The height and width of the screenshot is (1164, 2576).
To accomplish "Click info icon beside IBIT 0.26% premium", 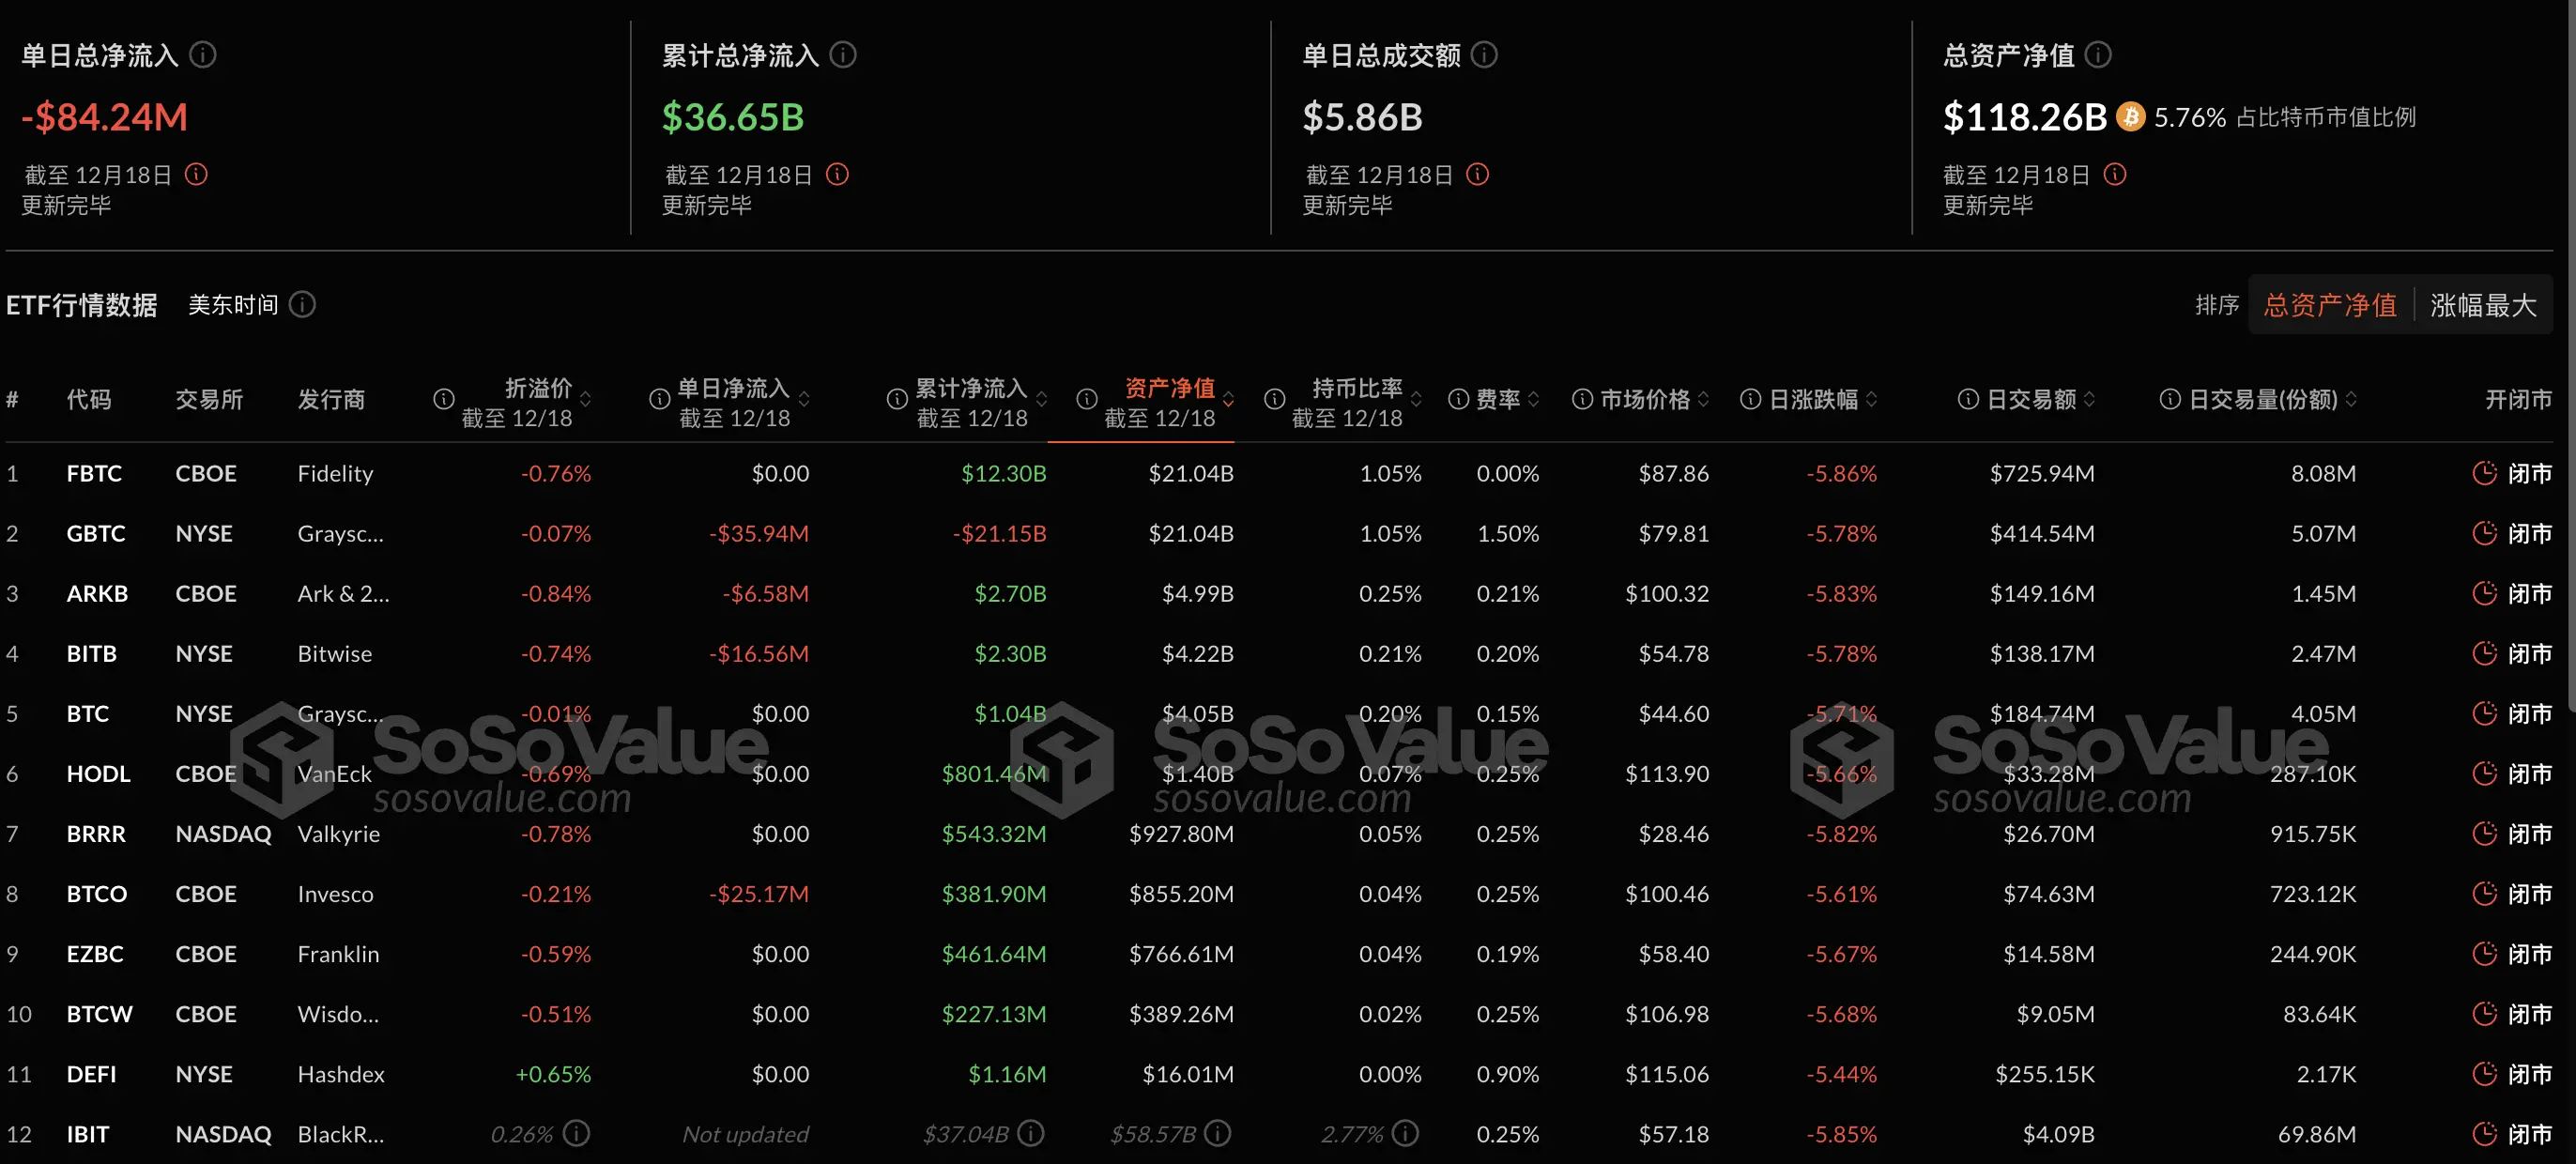I will [x=576, y=1133].
